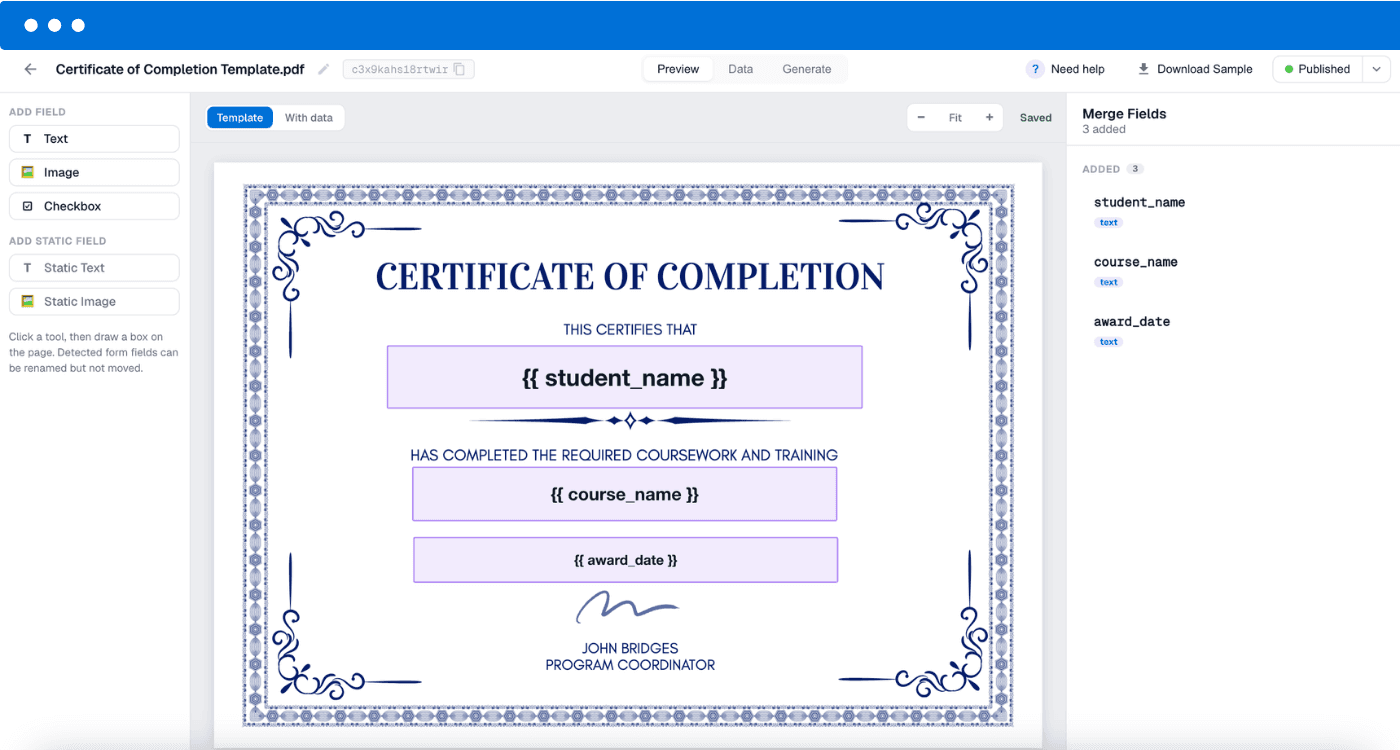The image size is (1400, 750).
Task: Click the Fit zoom level button
Action: point(955,117)
